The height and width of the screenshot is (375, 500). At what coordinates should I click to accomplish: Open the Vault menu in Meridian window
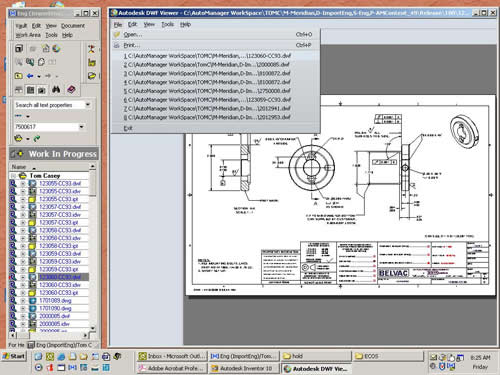tap(21, 26)
